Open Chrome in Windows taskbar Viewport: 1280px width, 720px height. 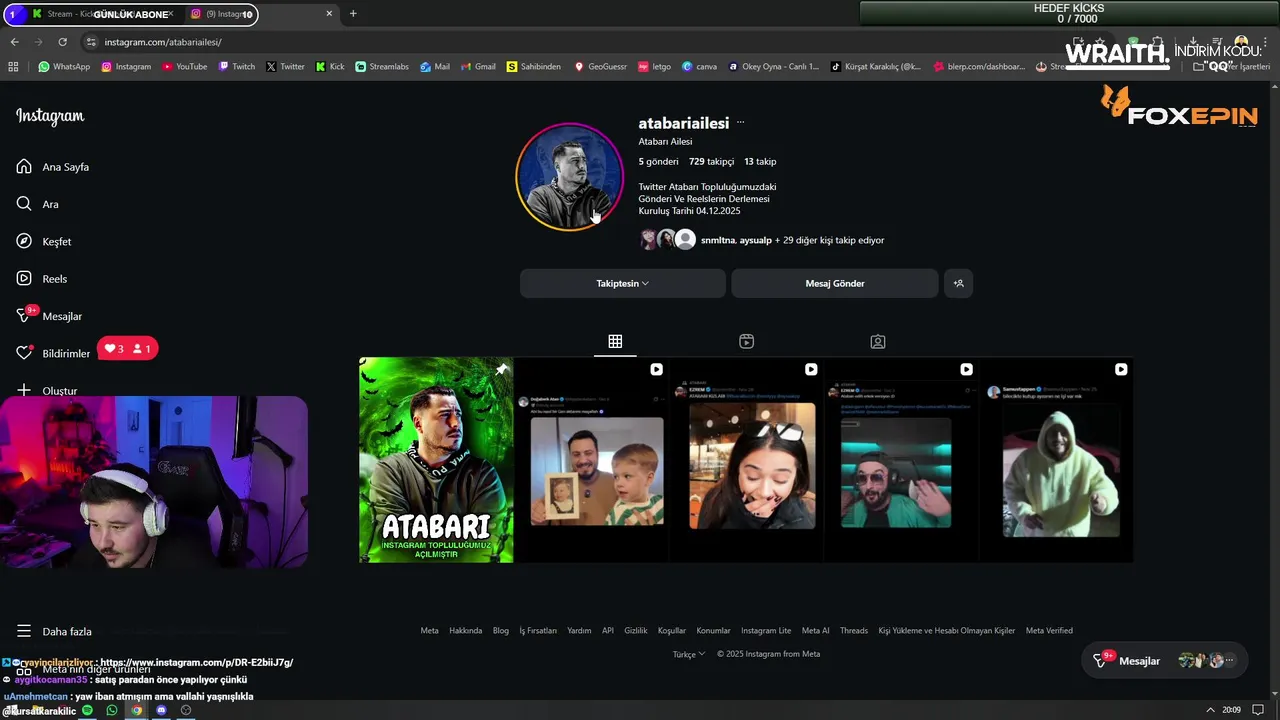[x=136, y=710]
